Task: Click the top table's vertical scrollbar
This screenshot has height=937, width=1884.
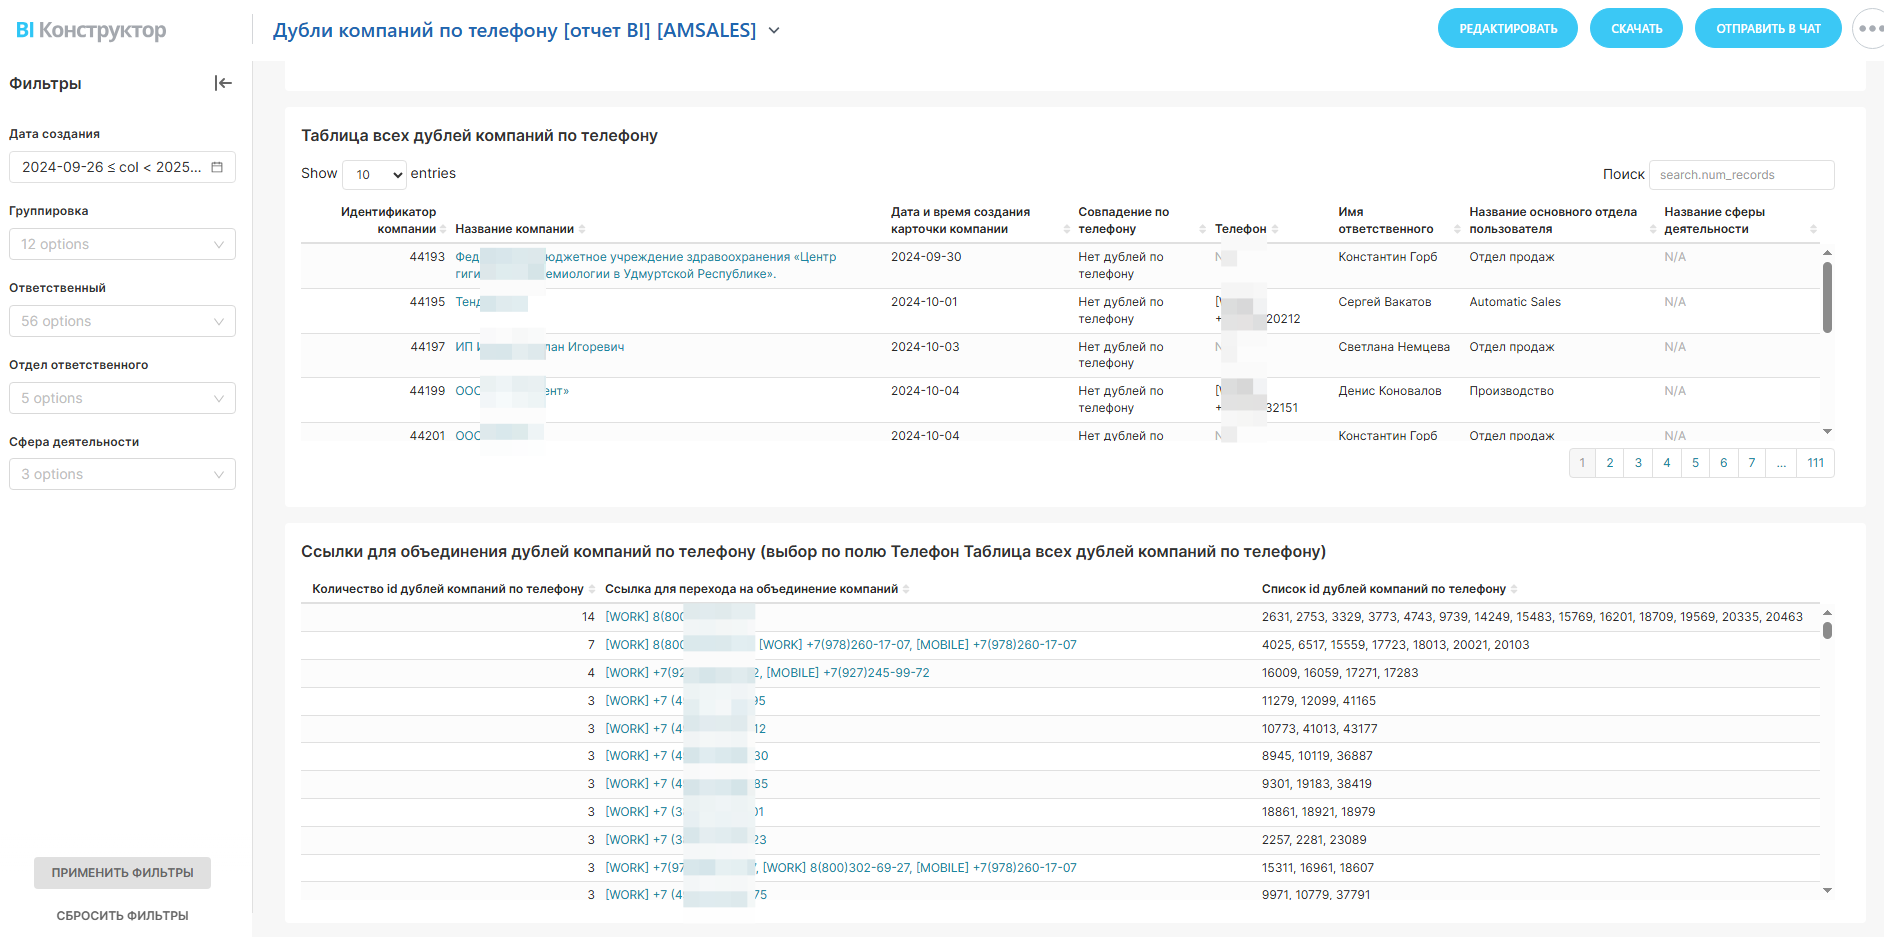Action: tap(1827, 297)
